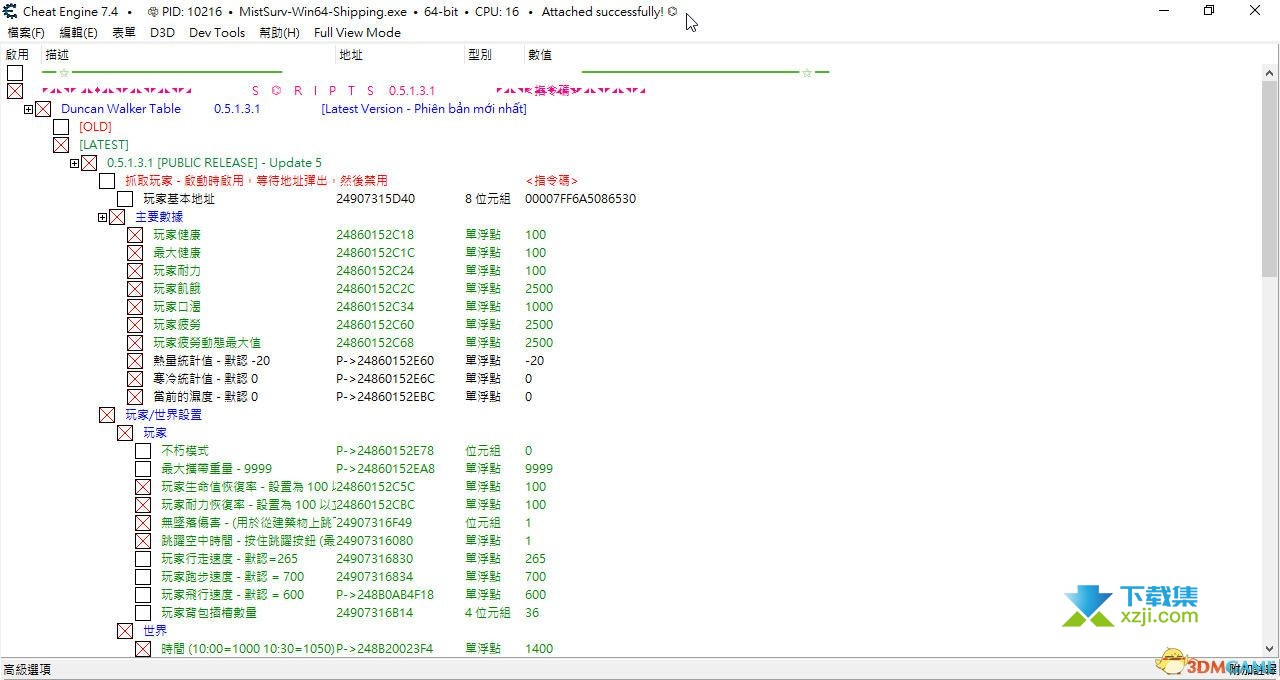
Task: Enable the 最大攜帶重量 - 9999 checkbox
Action: pos(143,469)
